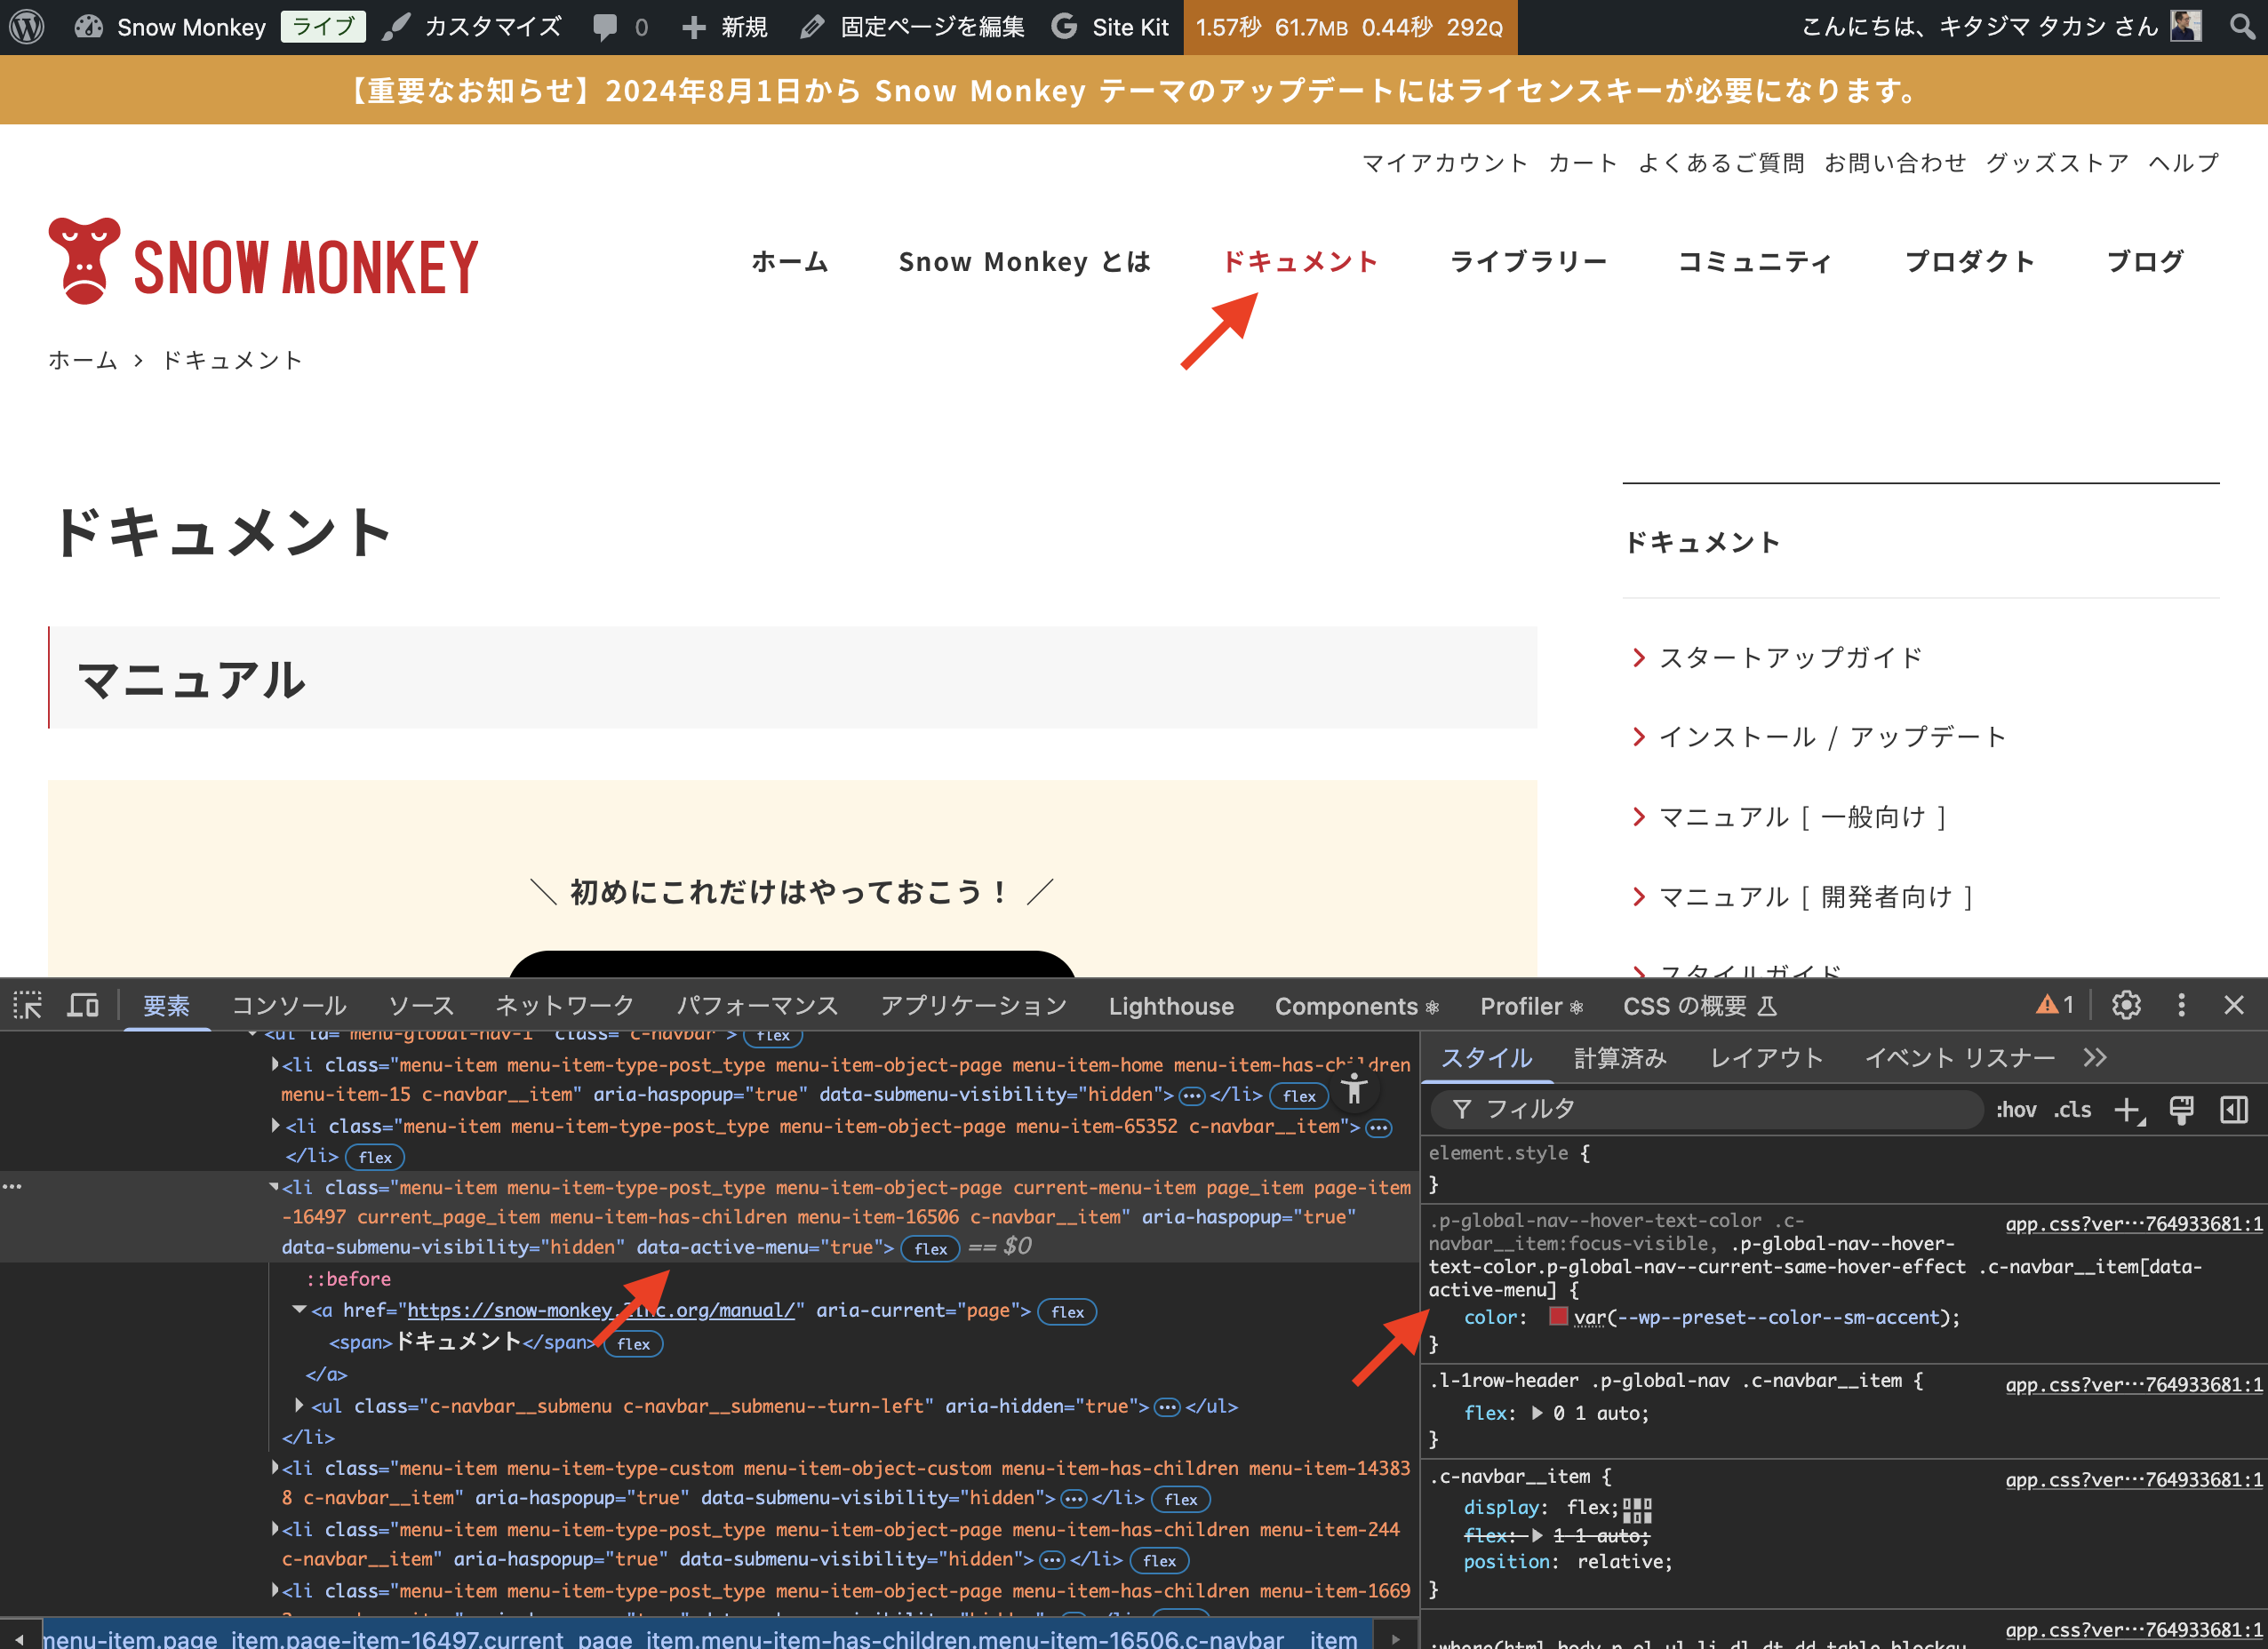
Task: Click the inspect element picker icon
Action: click(27, 1005)
